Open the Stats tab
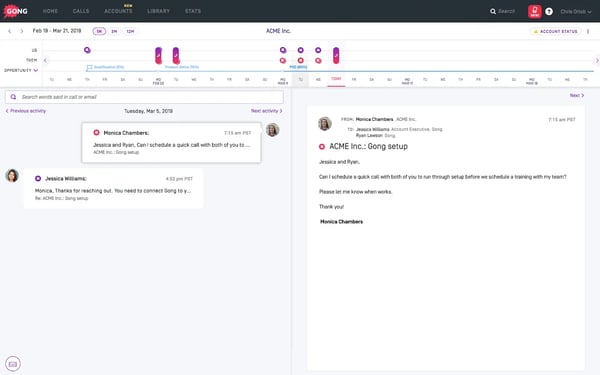This screenshot has height=375, width=600. (193, 11)
